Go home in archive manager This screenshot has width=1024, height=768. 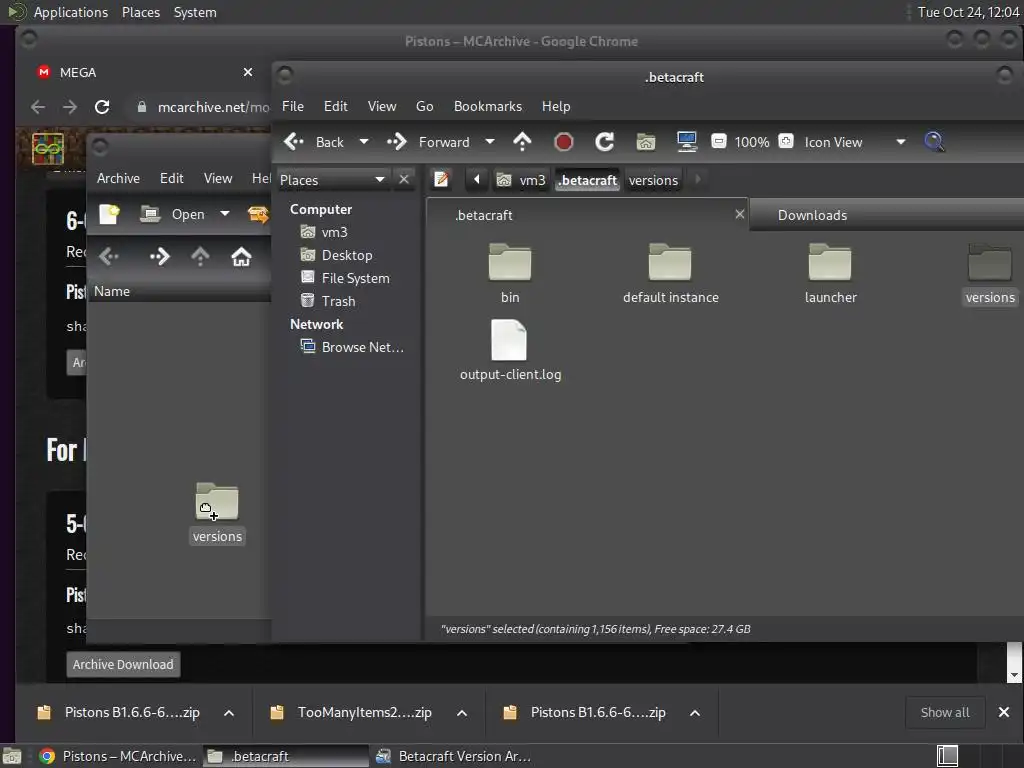(x=241, y=257)
